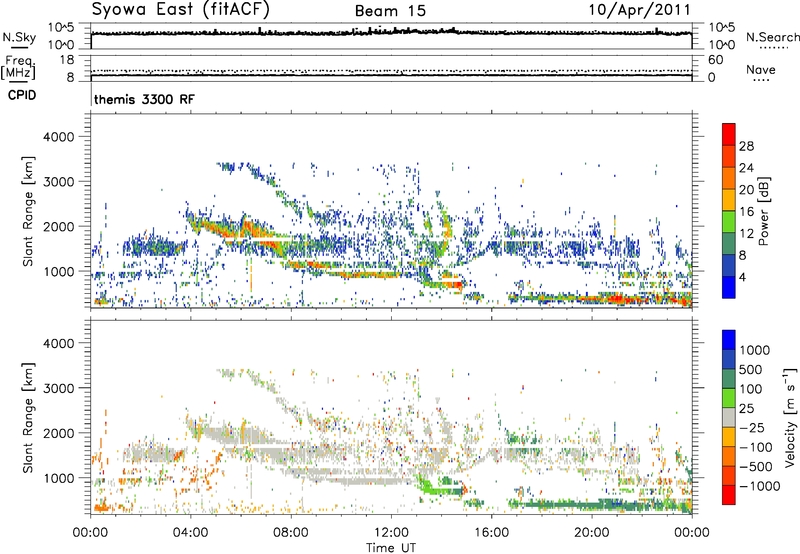Pick the light green segment of Velocity colorbar
Image resolution: width=800 pixels, height=554 pixels.
tap(729, 398)
